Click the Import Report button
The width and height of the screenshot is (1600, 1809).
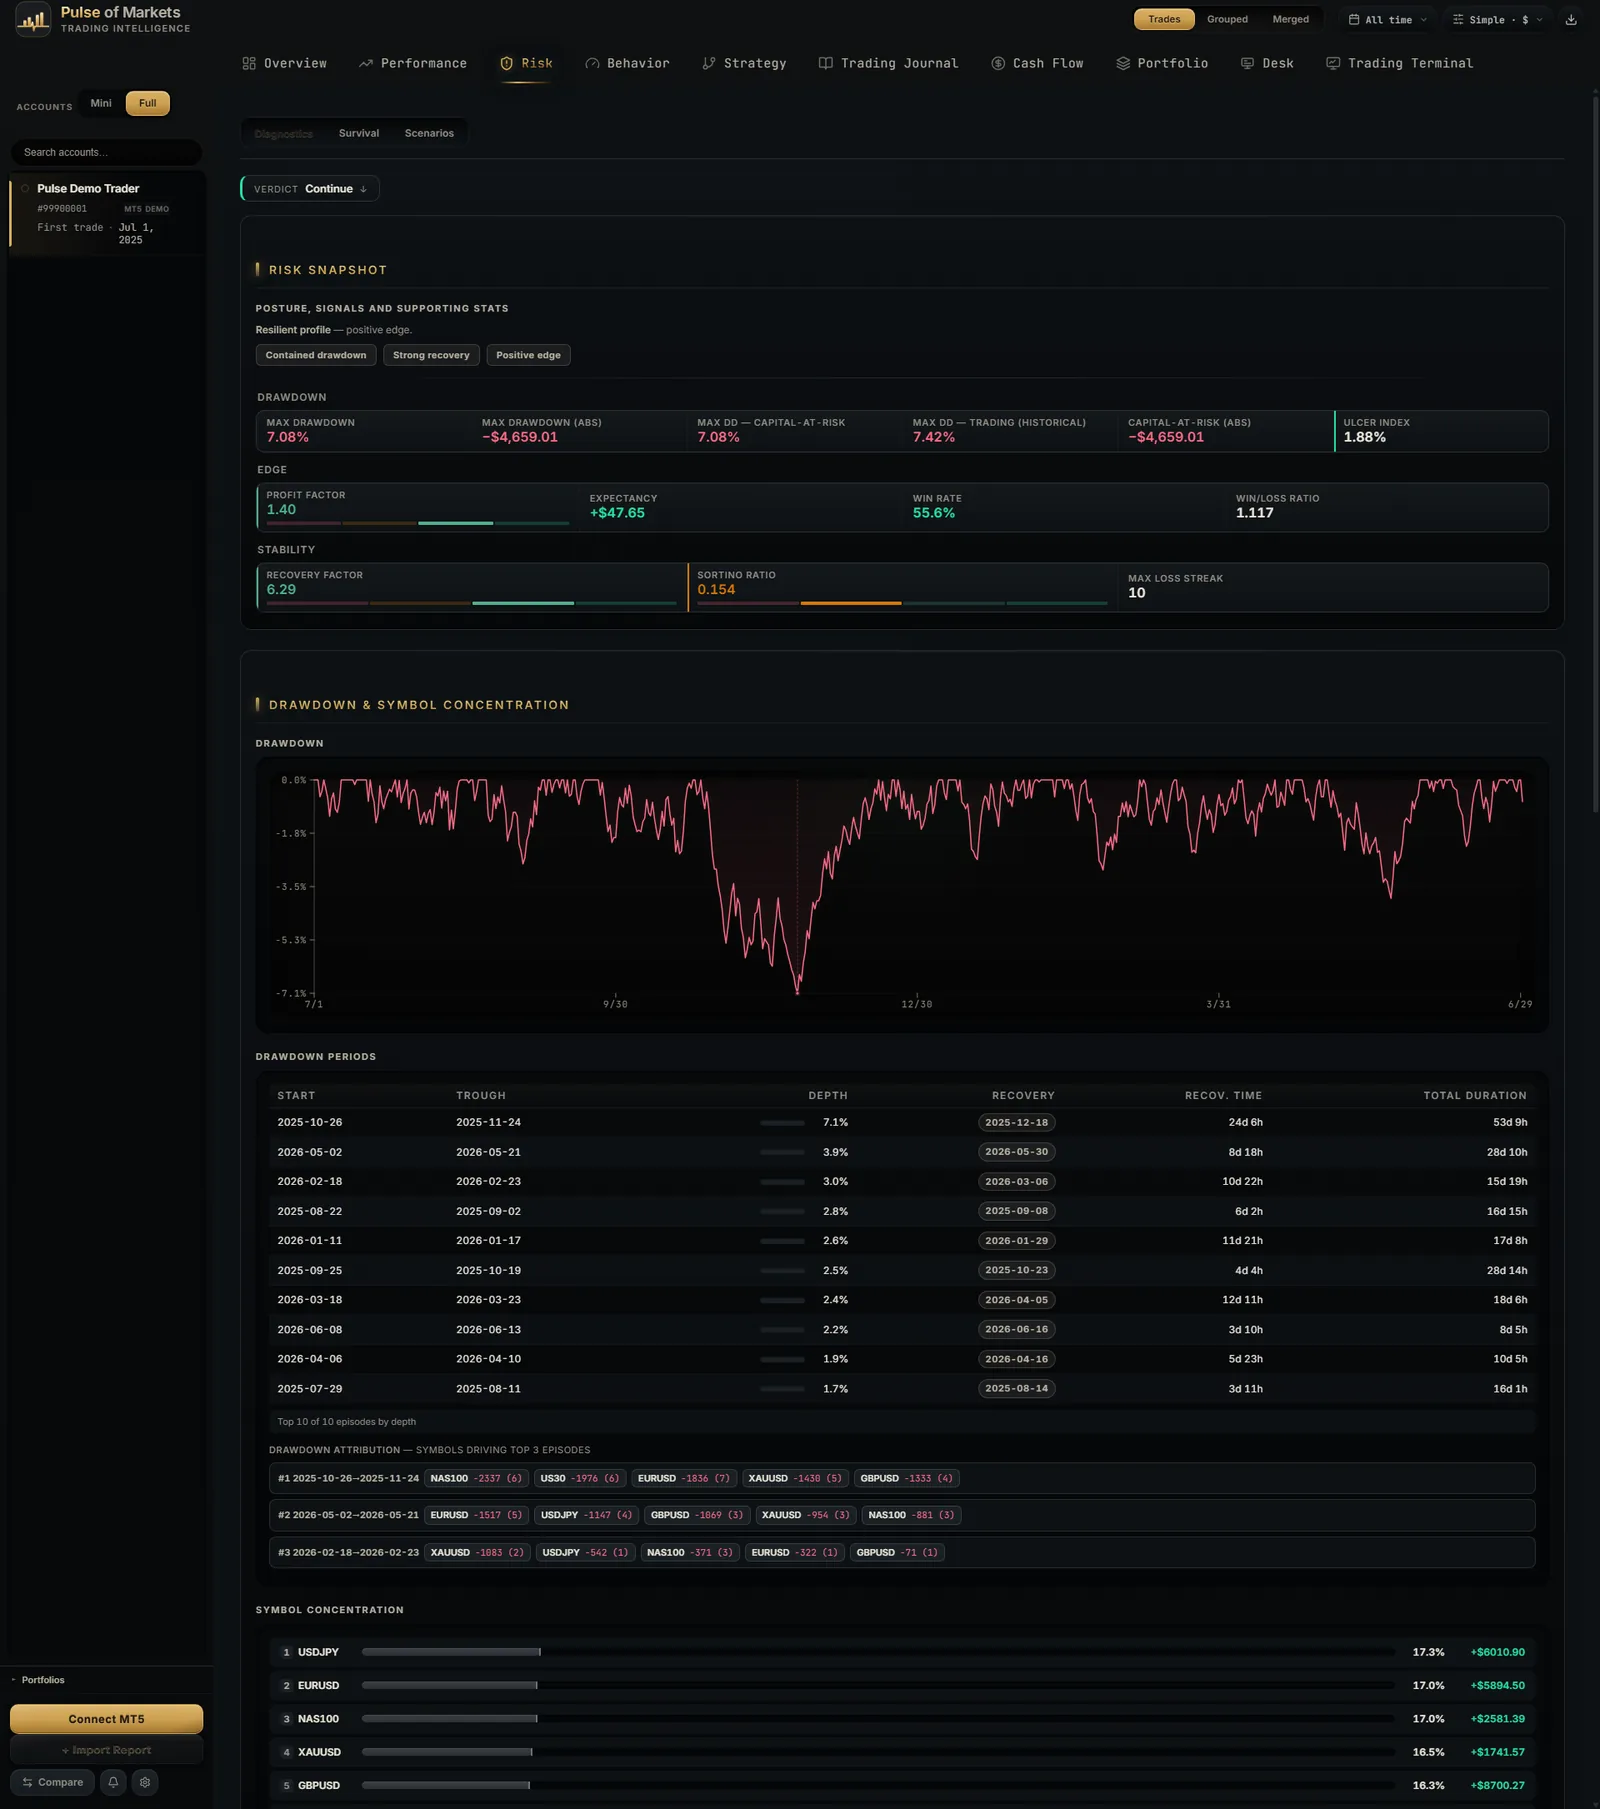coord(106,1750)
